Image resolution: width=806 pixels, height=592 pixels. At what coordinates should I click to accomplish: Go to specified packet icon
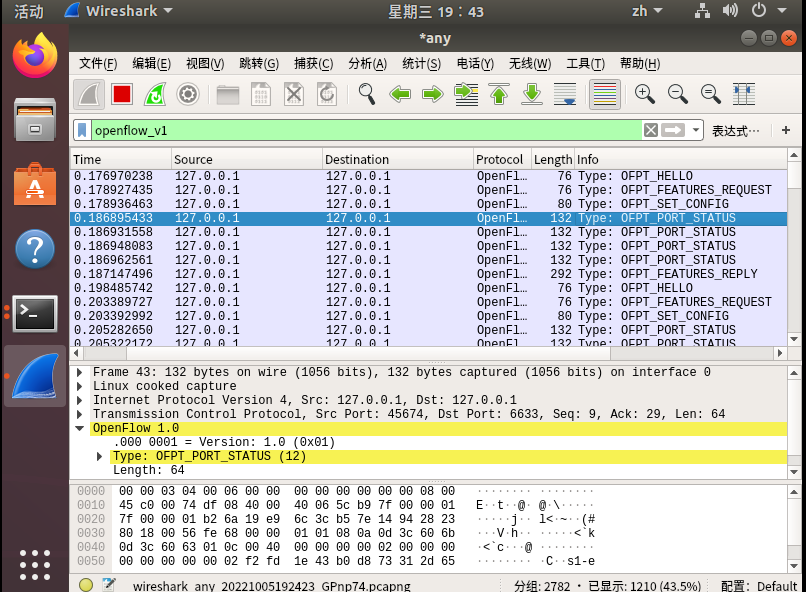(x=466, y=95)
